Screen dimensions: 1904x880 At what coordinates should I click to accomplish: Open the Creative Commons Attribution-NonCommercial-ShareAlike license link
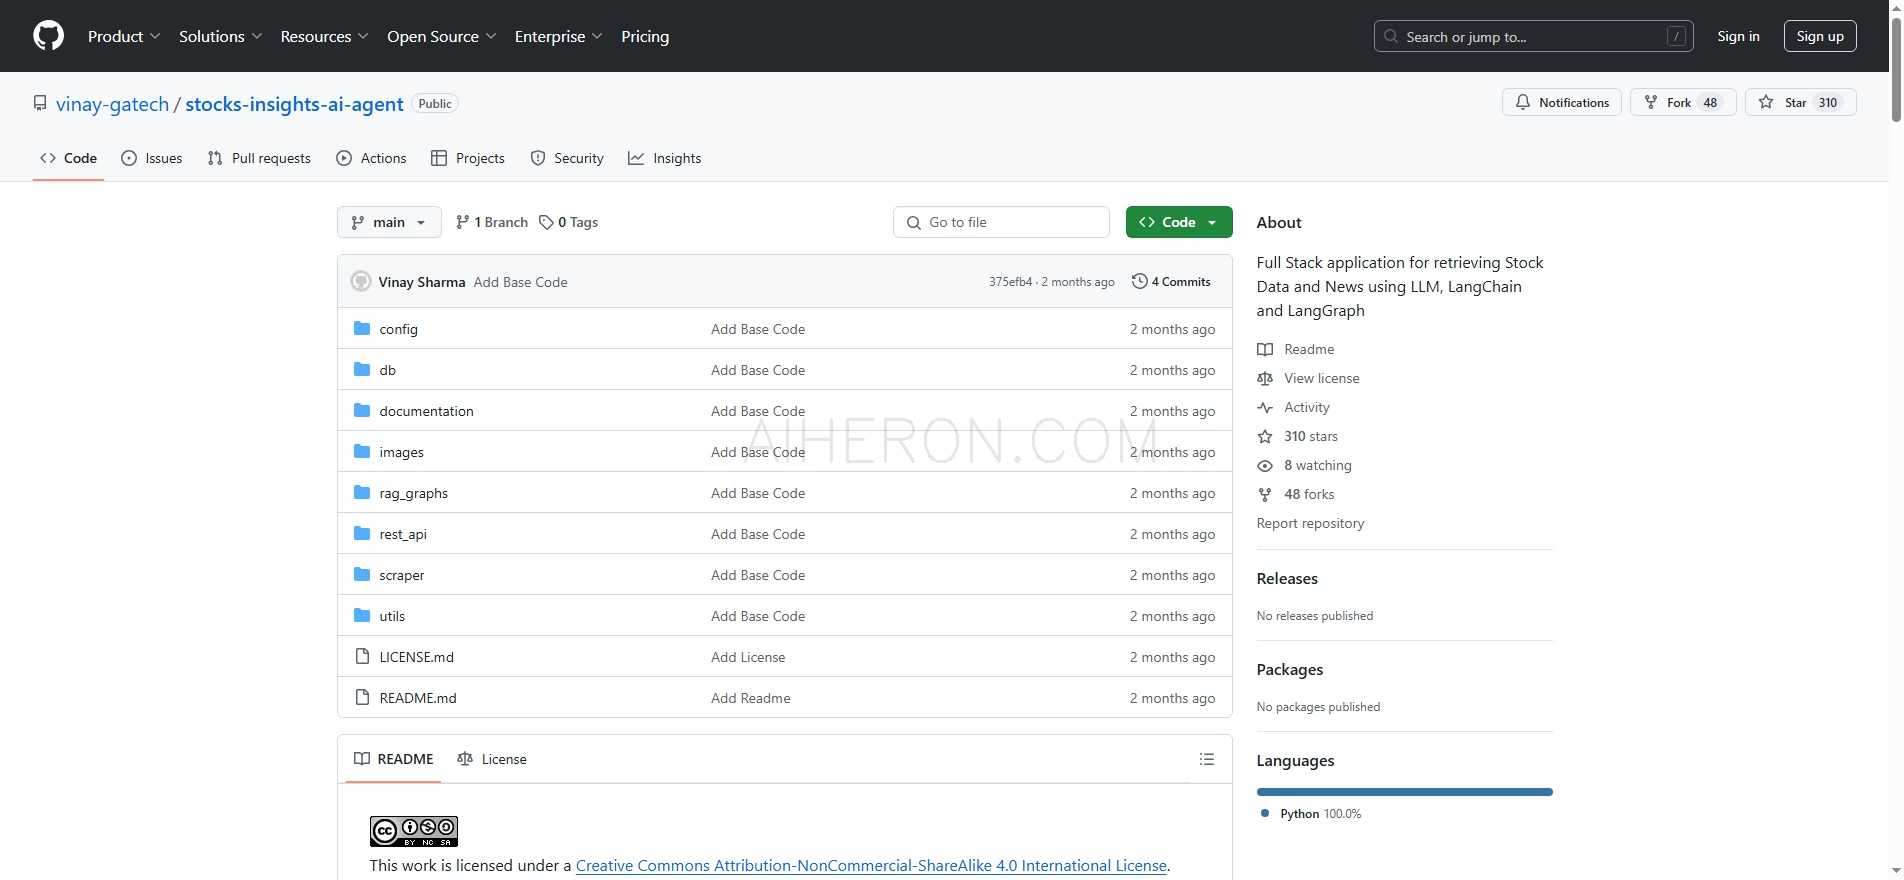coord(871,865)
